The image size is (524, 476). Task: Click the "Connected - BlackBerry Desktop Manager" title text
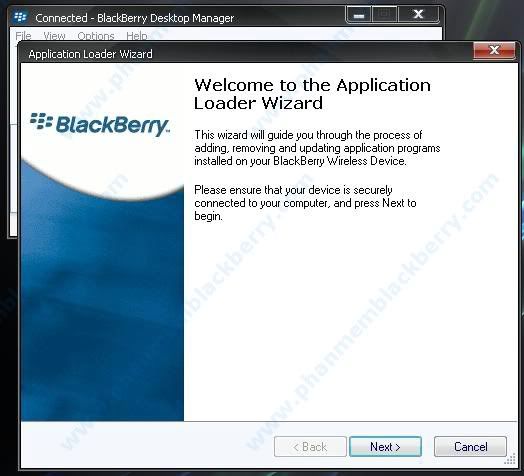click(134, 18)
